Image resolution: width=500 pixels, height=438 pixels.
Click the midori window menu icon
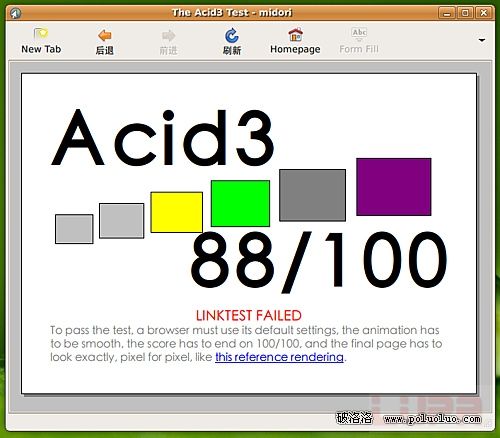[x=15, y=13]
